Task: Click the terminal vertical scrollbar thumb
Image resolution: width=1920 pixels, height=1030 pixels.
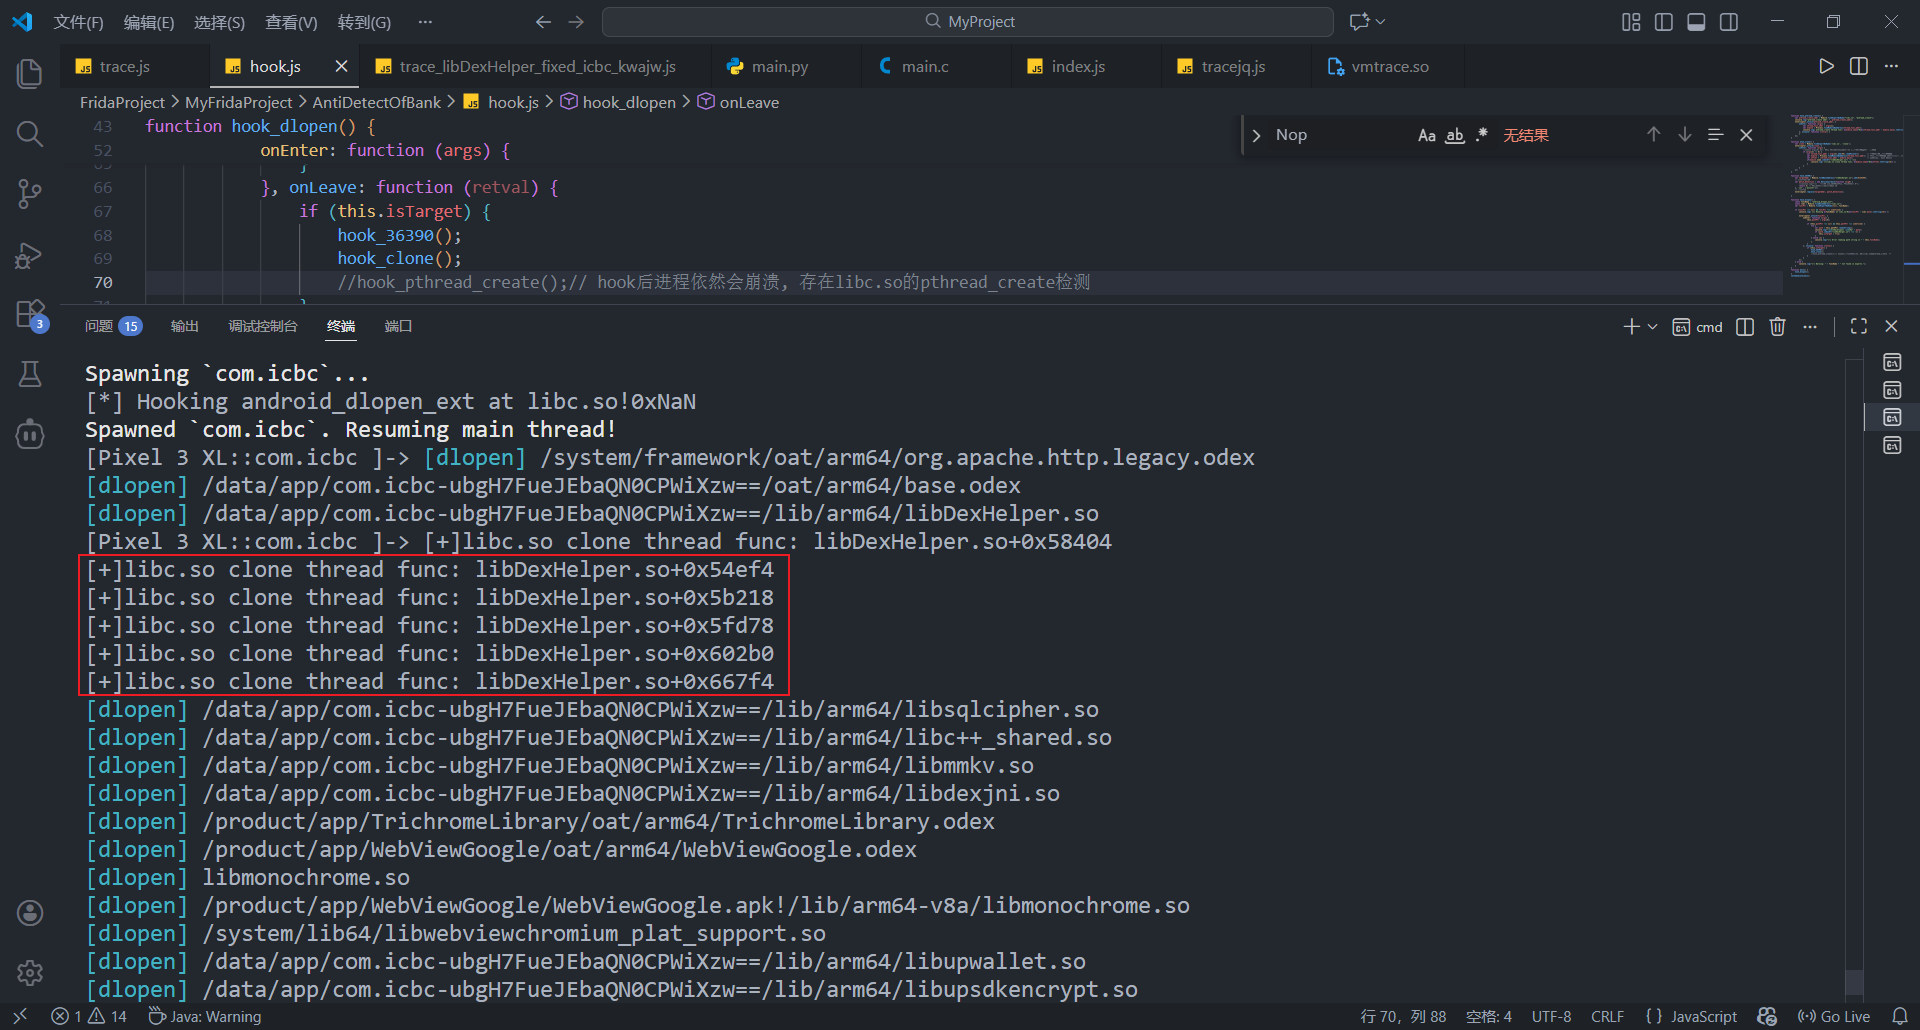Action: click(x=1853, y=982)
